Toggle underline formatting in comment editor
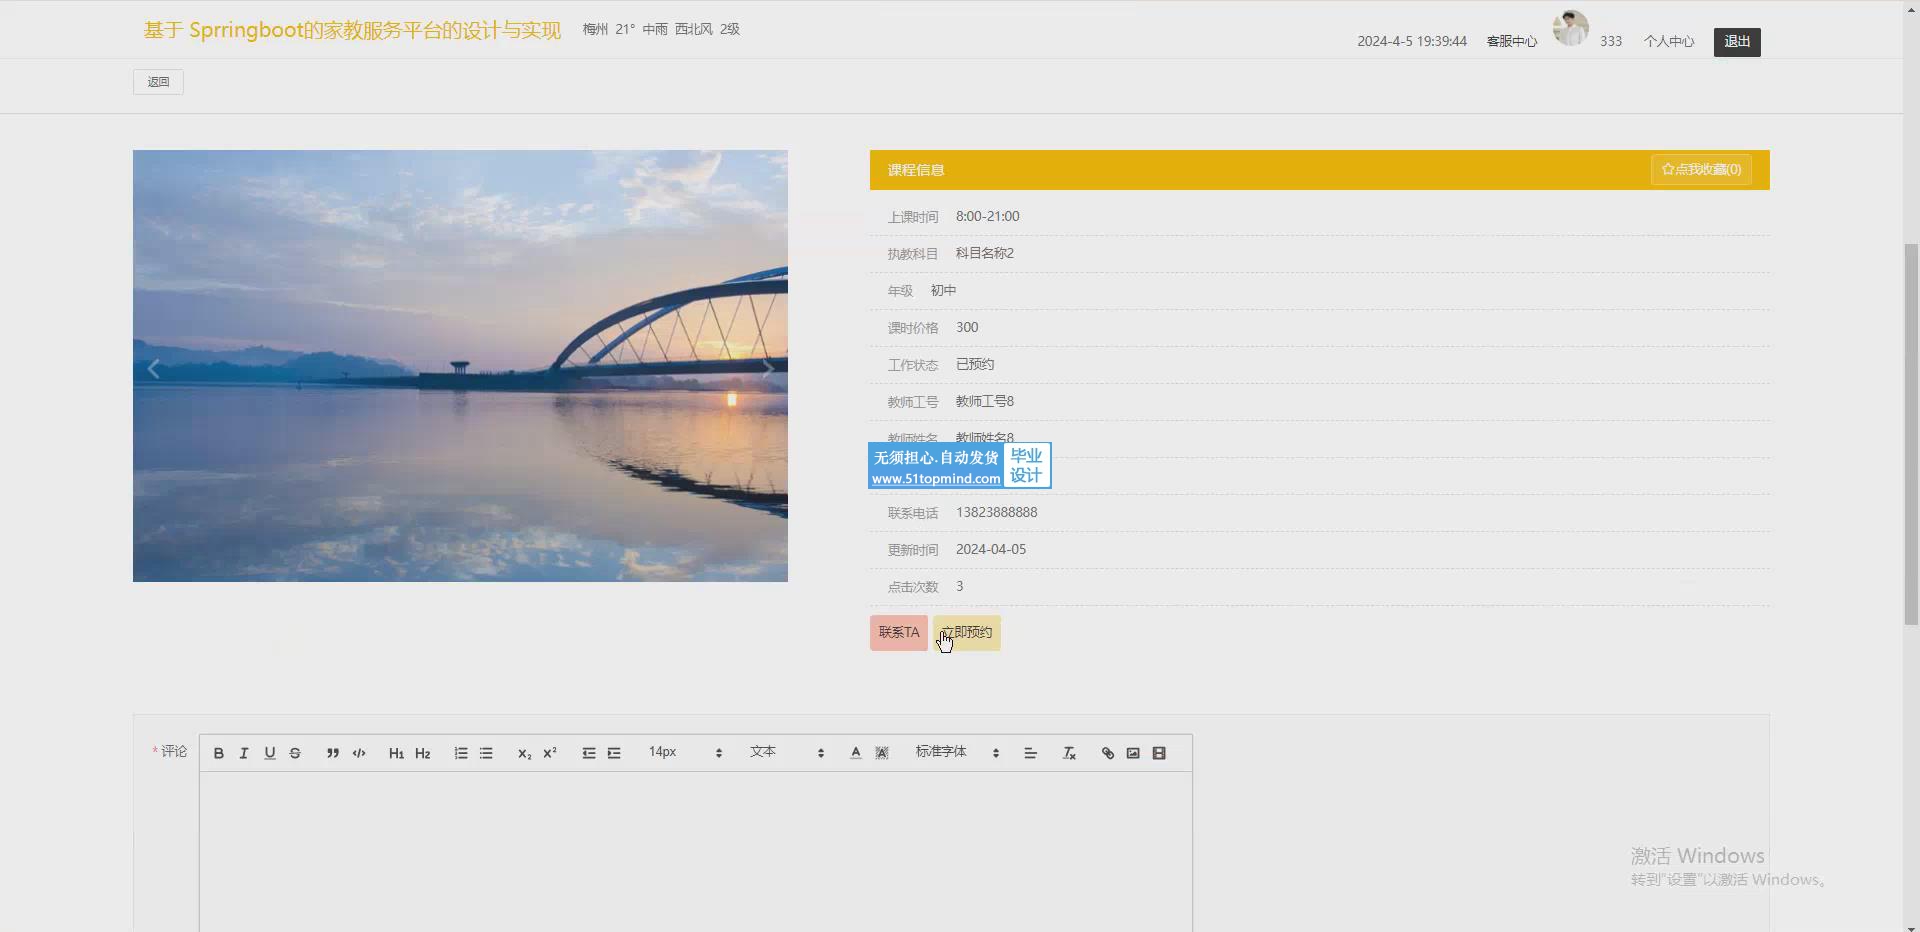The width and height of the screenshot is (1920, 932). tap(270, 753)
